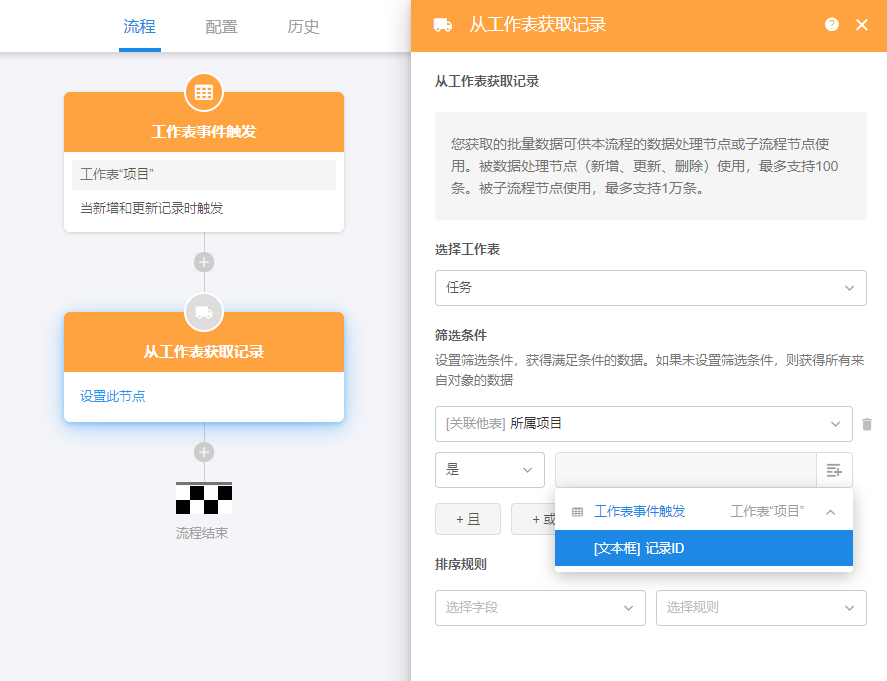Click the flow end checkered flag

point(204,498)
